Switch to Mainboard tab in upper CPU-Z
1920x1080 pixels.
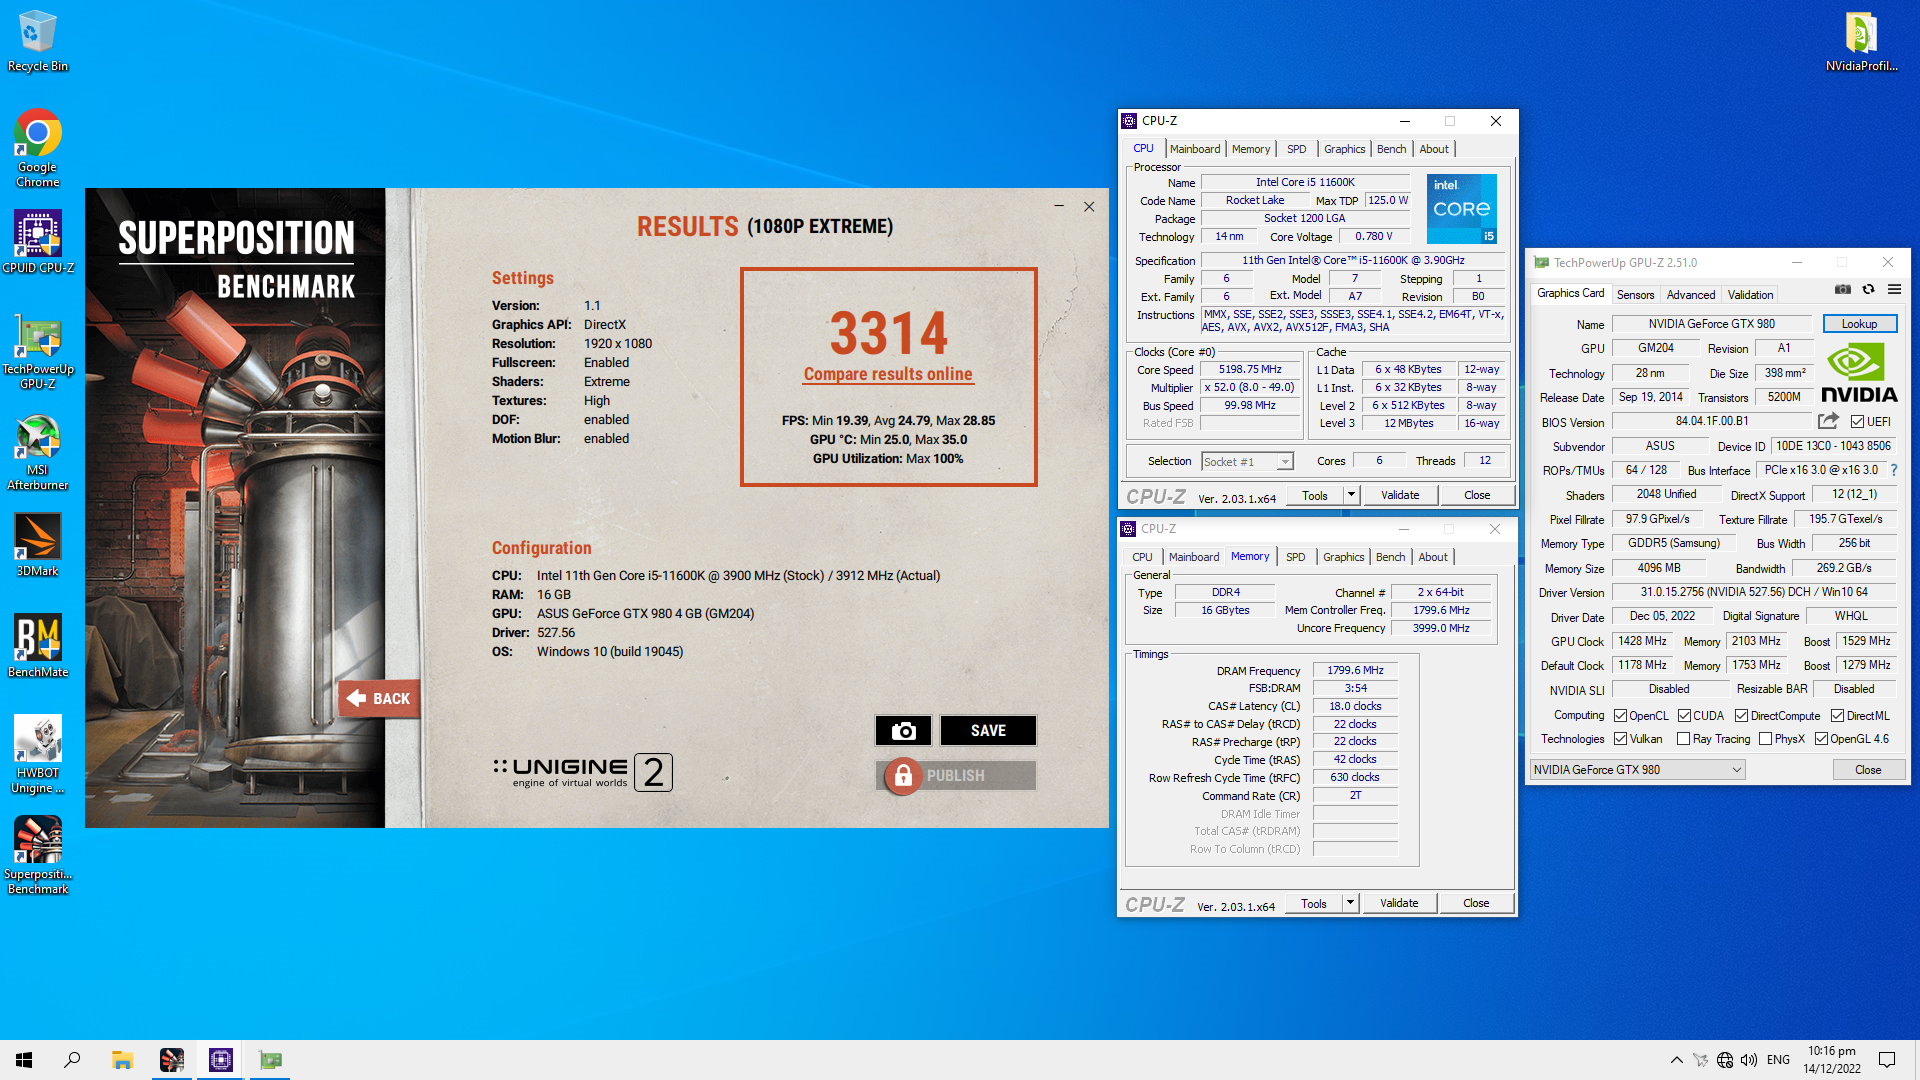coord(1195,149)
